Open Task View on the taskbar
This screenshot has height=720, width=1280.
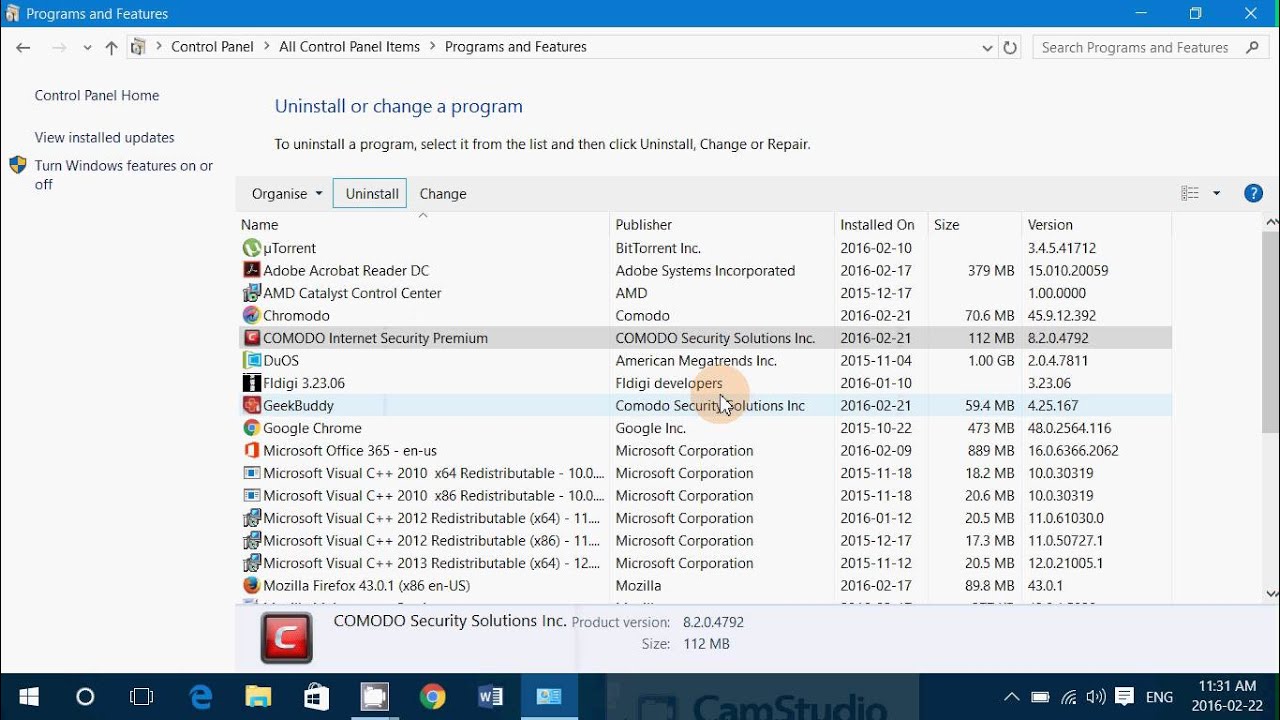pyautogui.click(x=142, y=697)
